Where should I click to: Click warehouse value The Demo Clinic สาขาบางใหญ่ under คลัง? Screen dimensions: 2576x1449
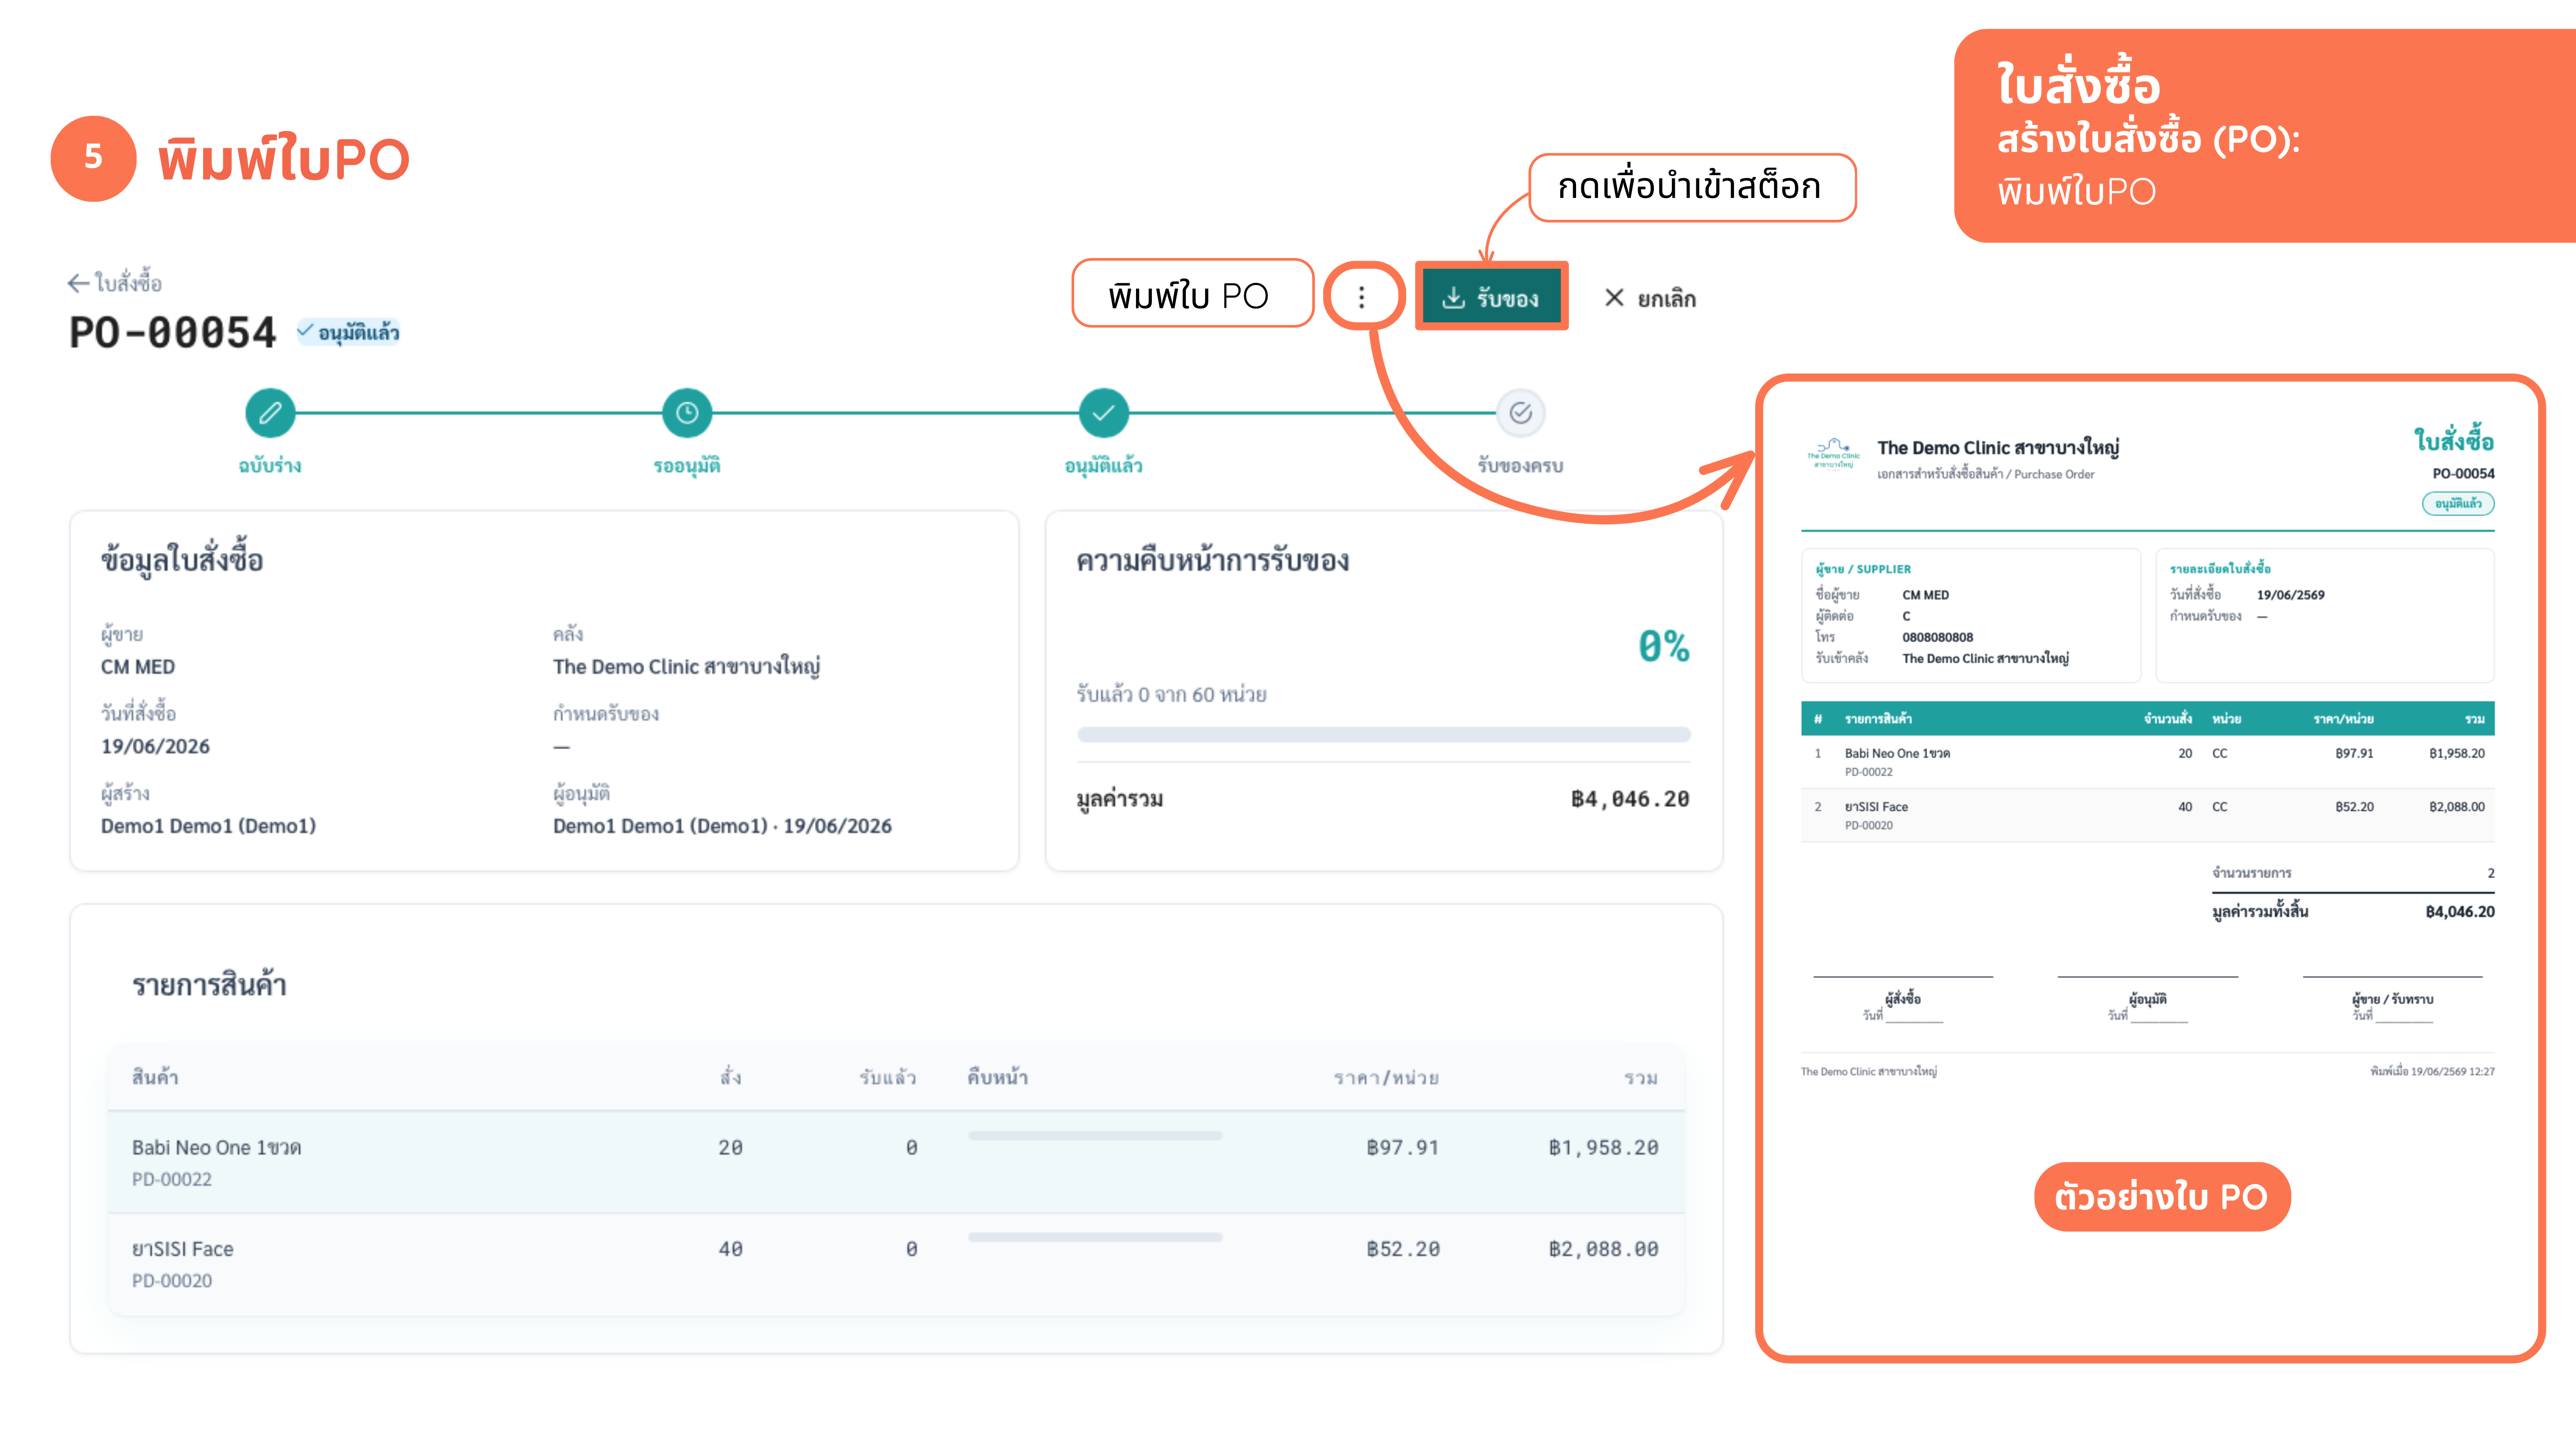tap(687, 667)
